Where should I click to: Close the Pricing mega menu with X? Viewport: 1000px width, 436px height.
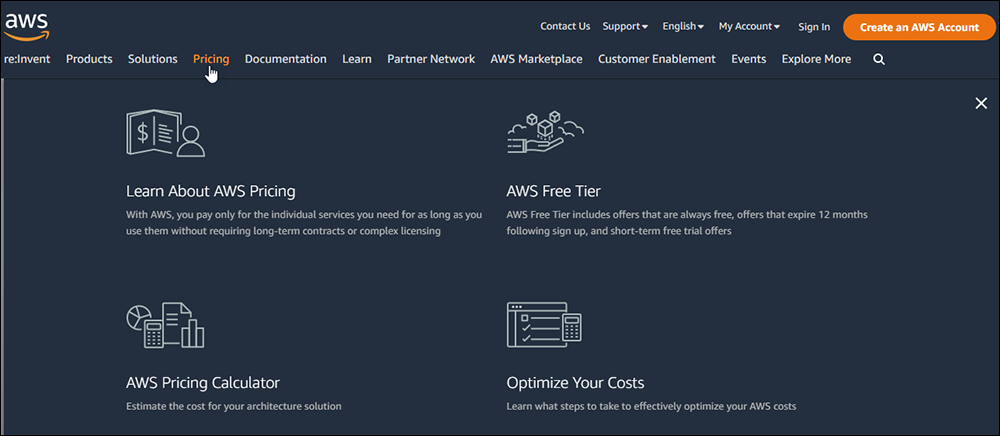tap(981, 103)
